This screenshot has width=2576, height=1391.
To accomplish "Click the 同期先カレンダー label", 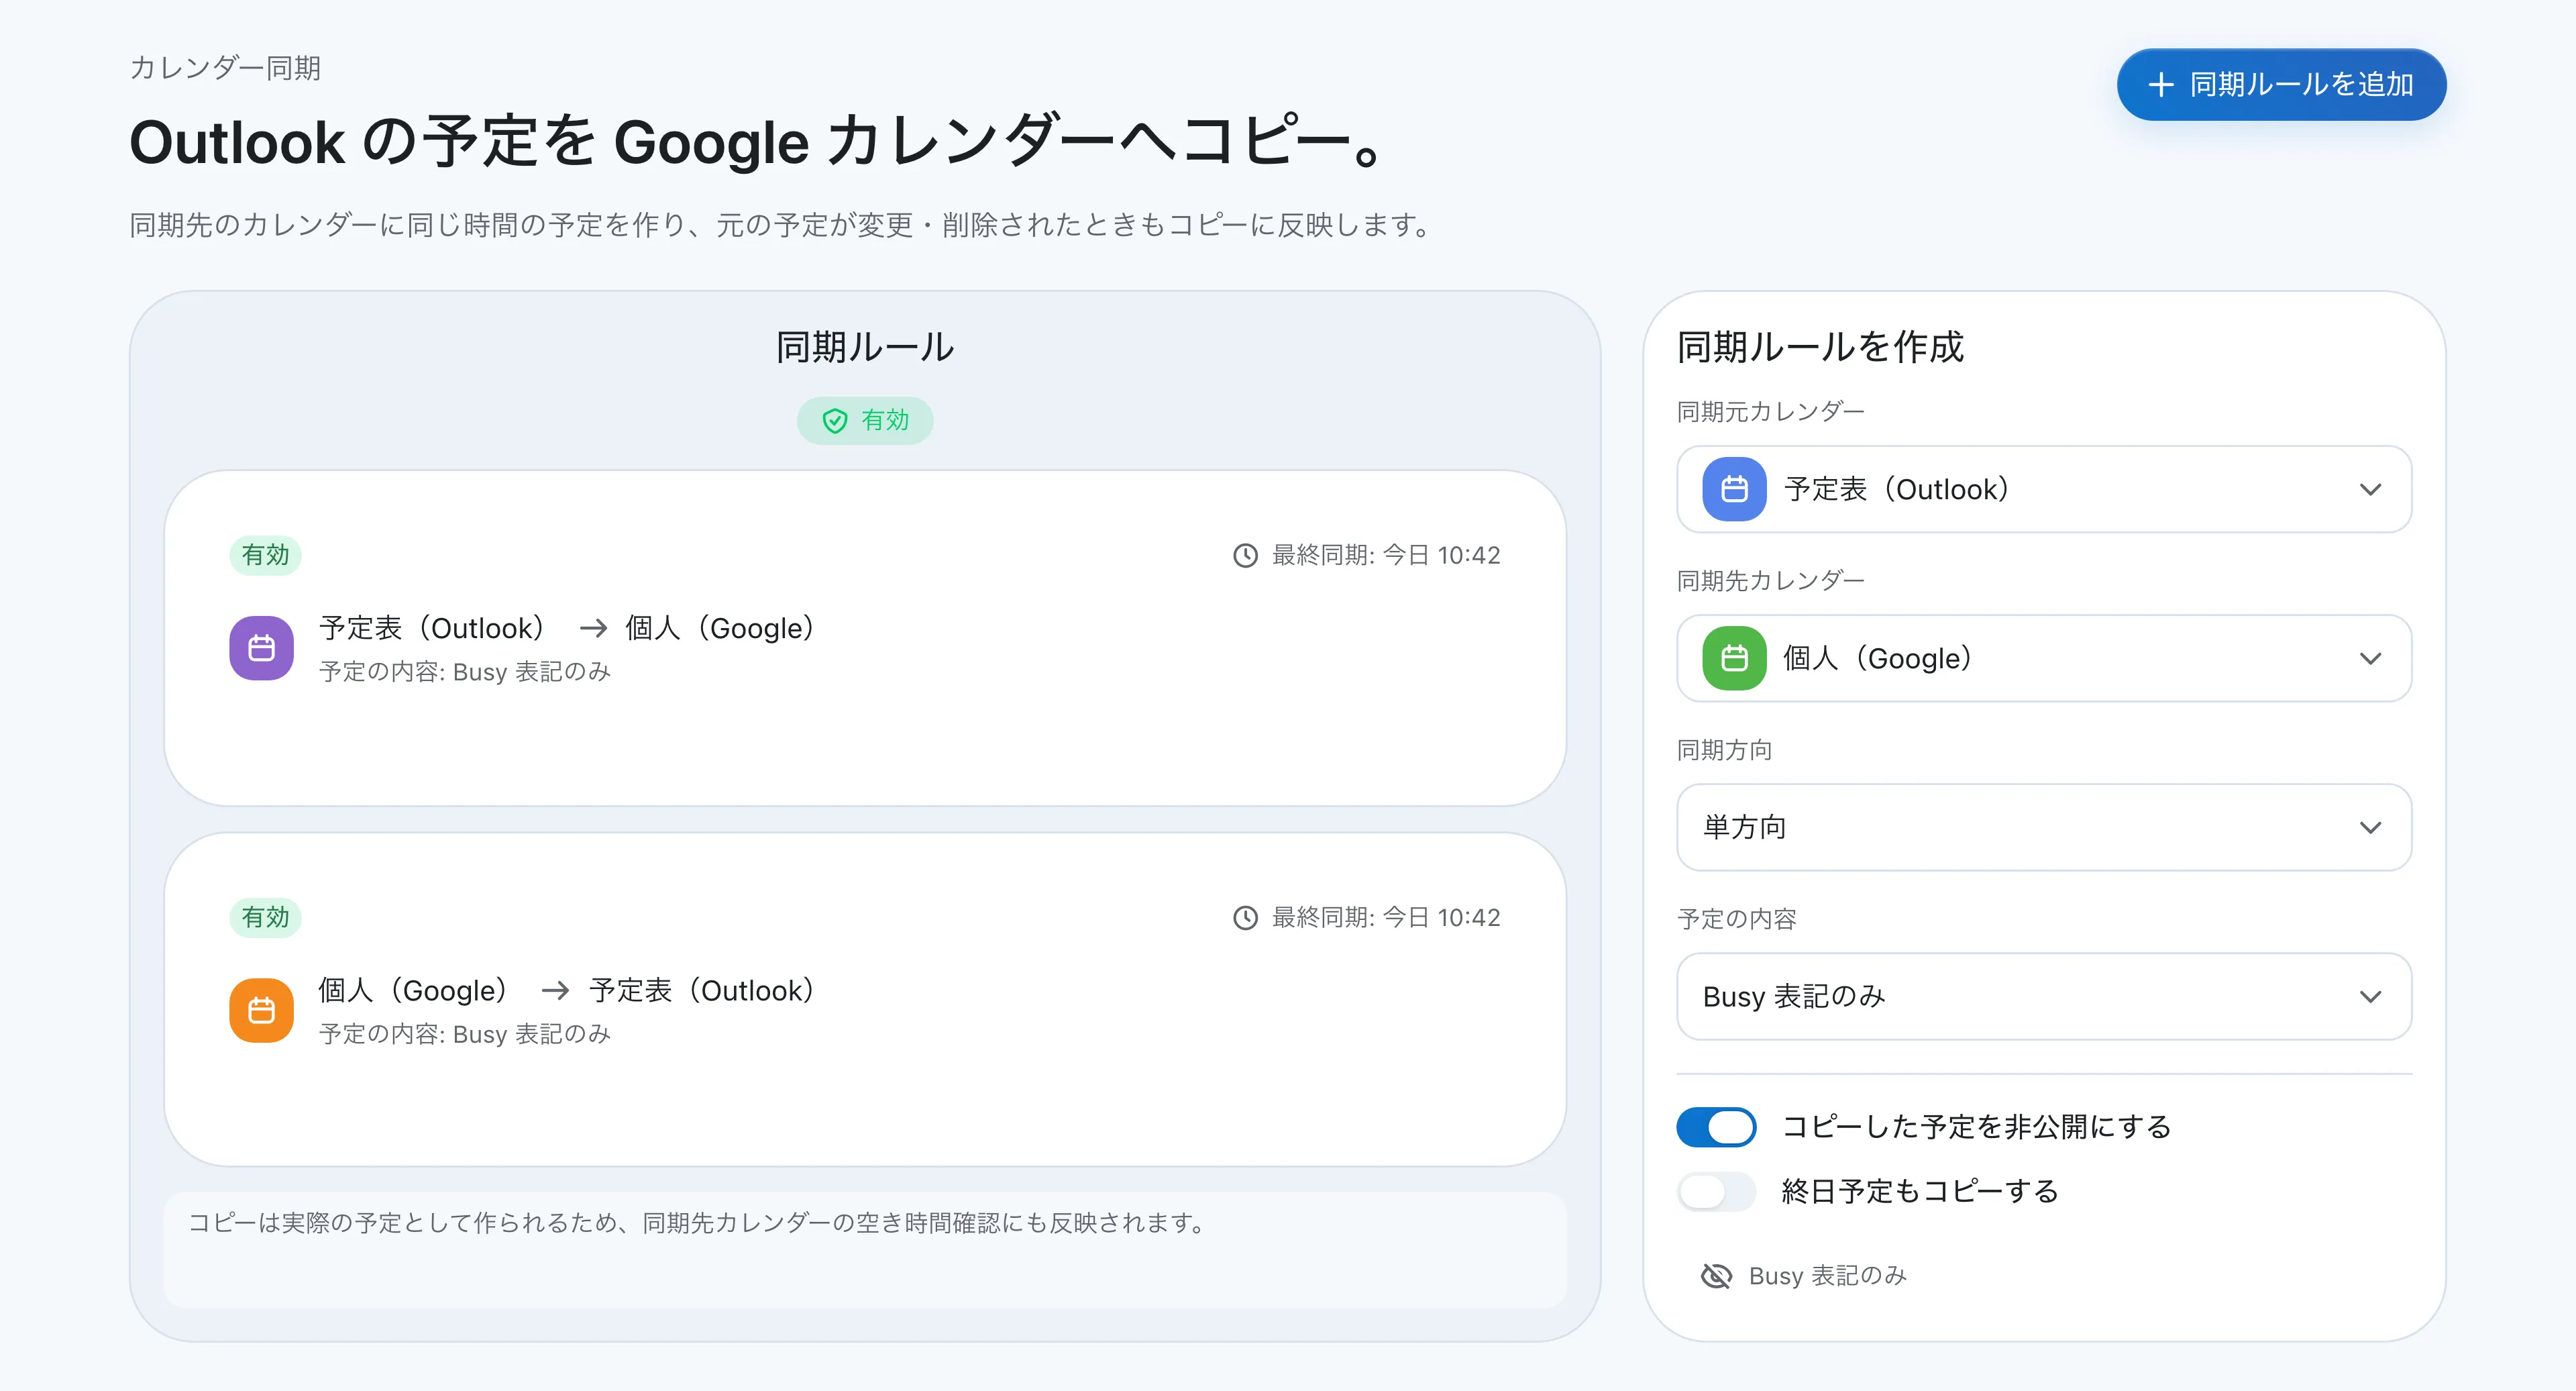I will [x=1770, y=580].
